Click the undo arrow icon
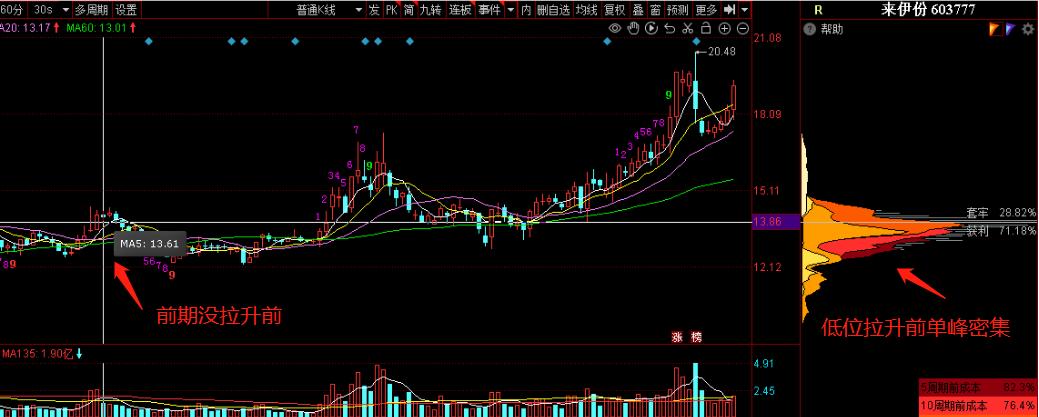 tap(669, 29)
